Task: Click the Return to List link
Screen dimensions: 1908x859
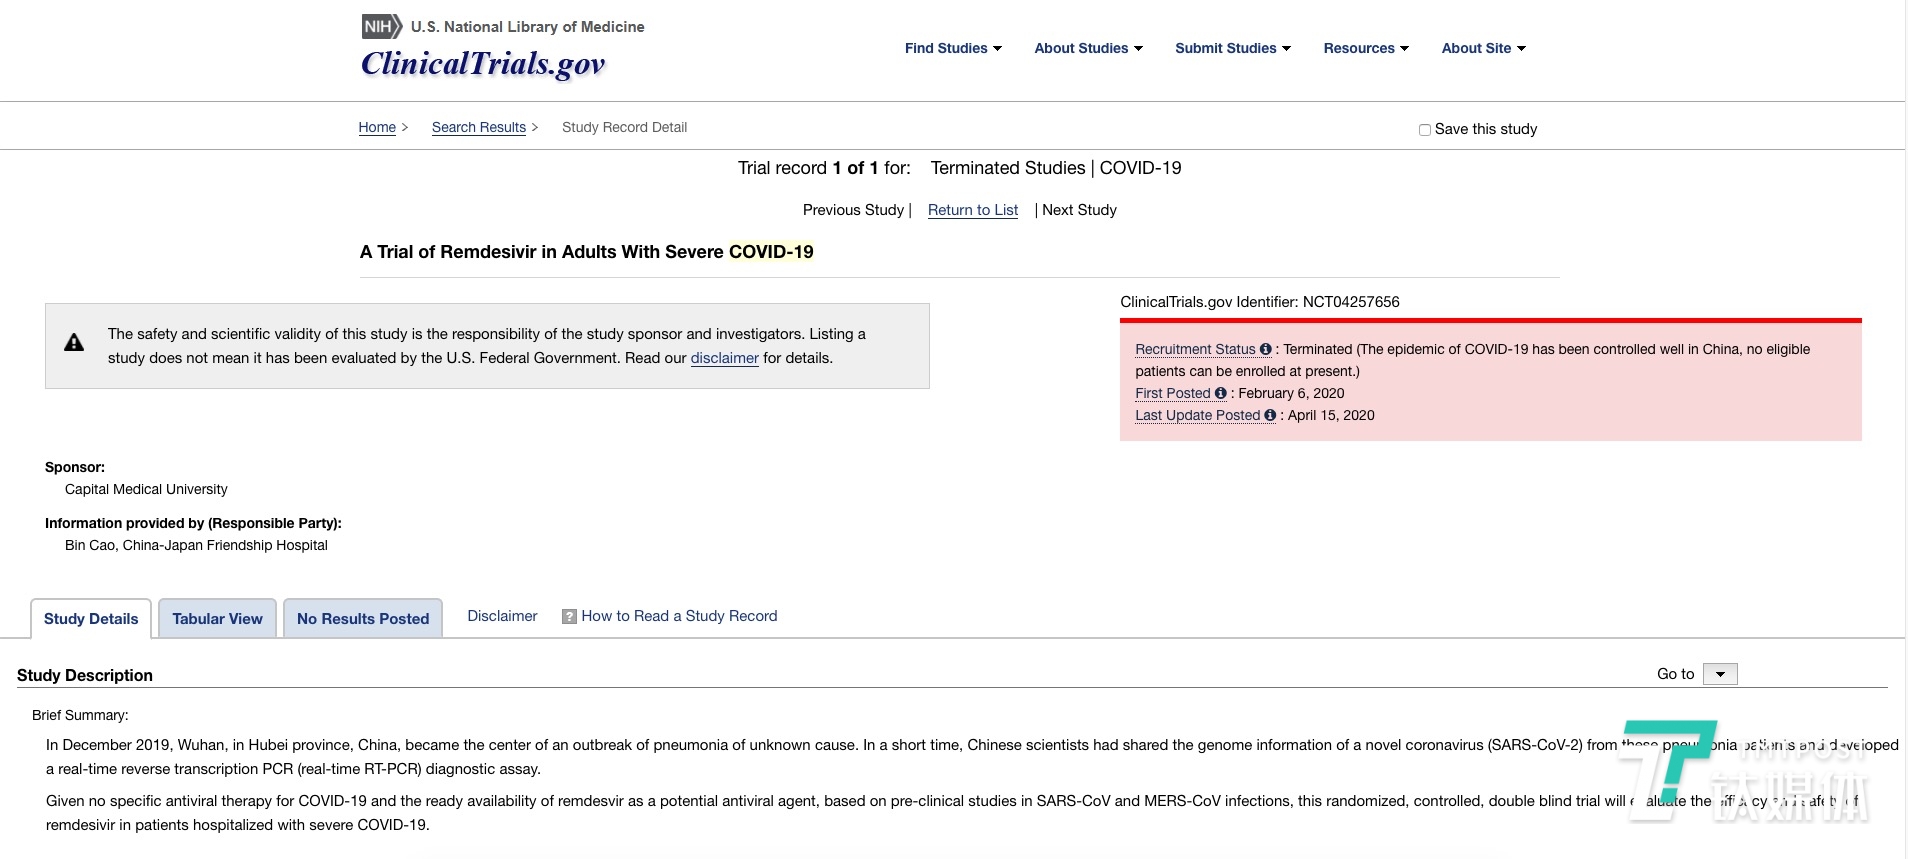Action: click(x=972, y=210)
